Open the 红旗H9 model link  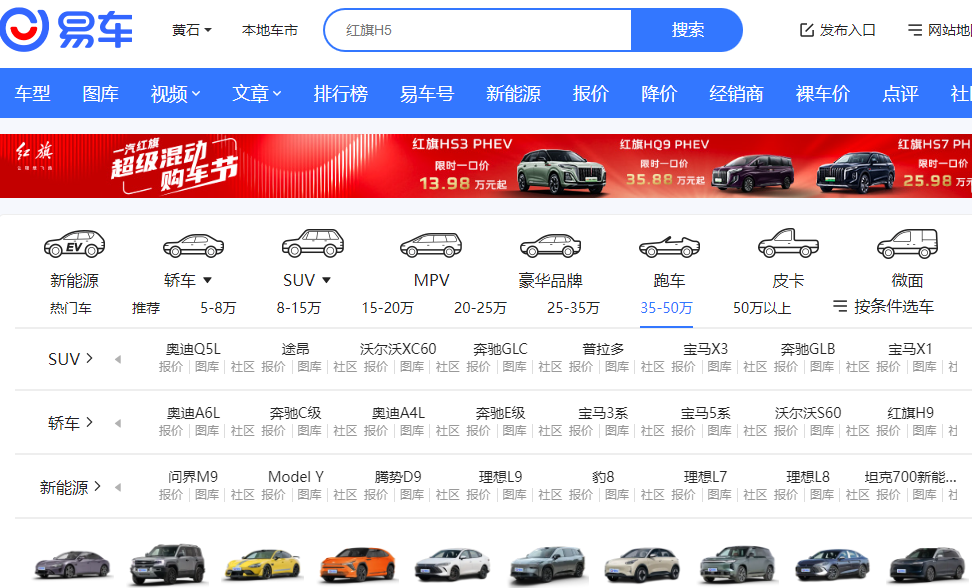point(910,413)
